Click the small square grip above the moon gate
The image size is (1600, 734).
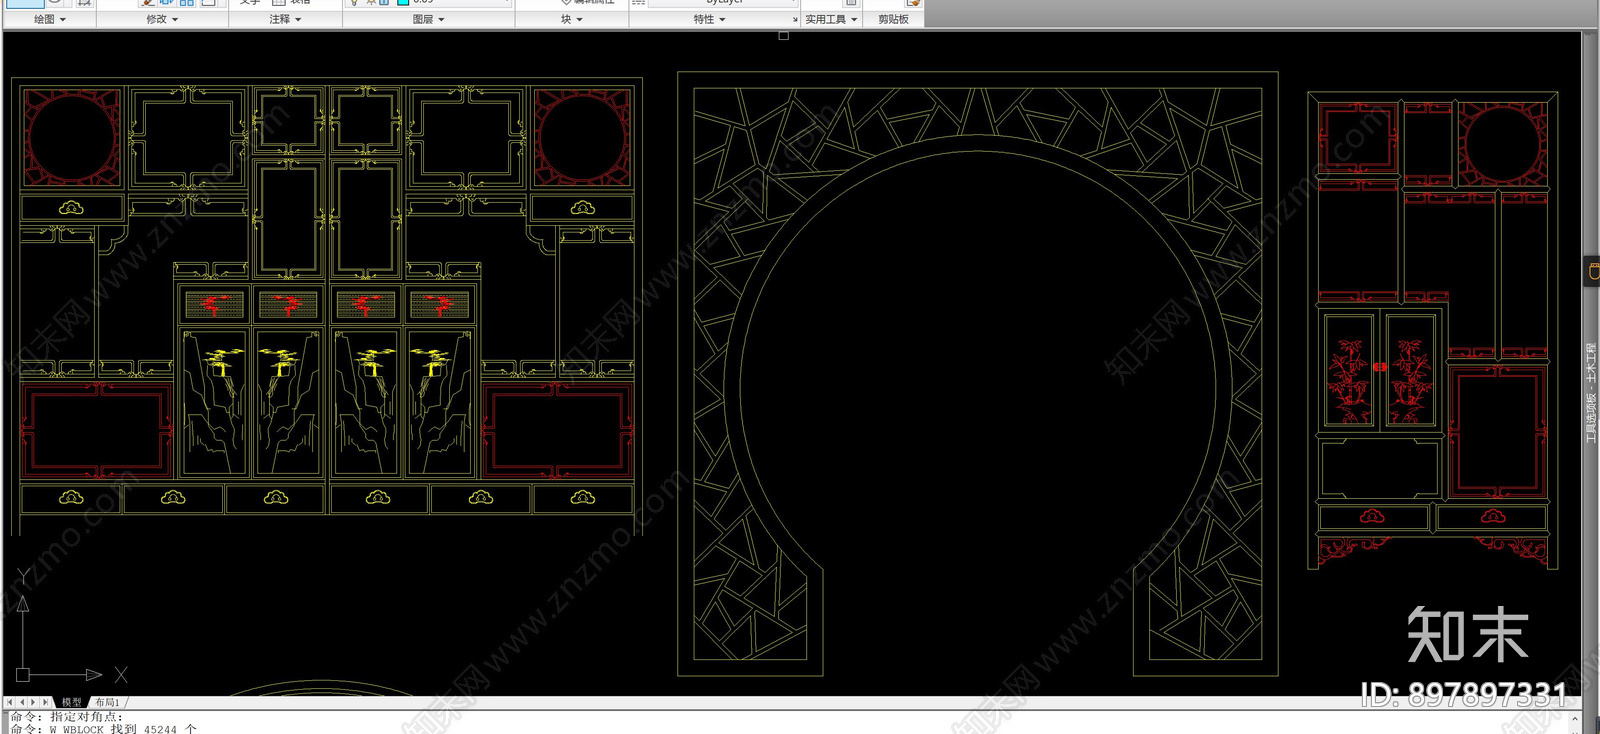coord(784,36)
